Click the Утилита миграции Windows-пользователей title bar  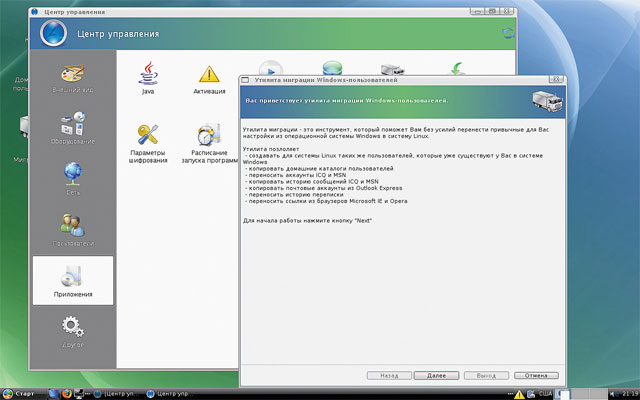click(402, 80)
